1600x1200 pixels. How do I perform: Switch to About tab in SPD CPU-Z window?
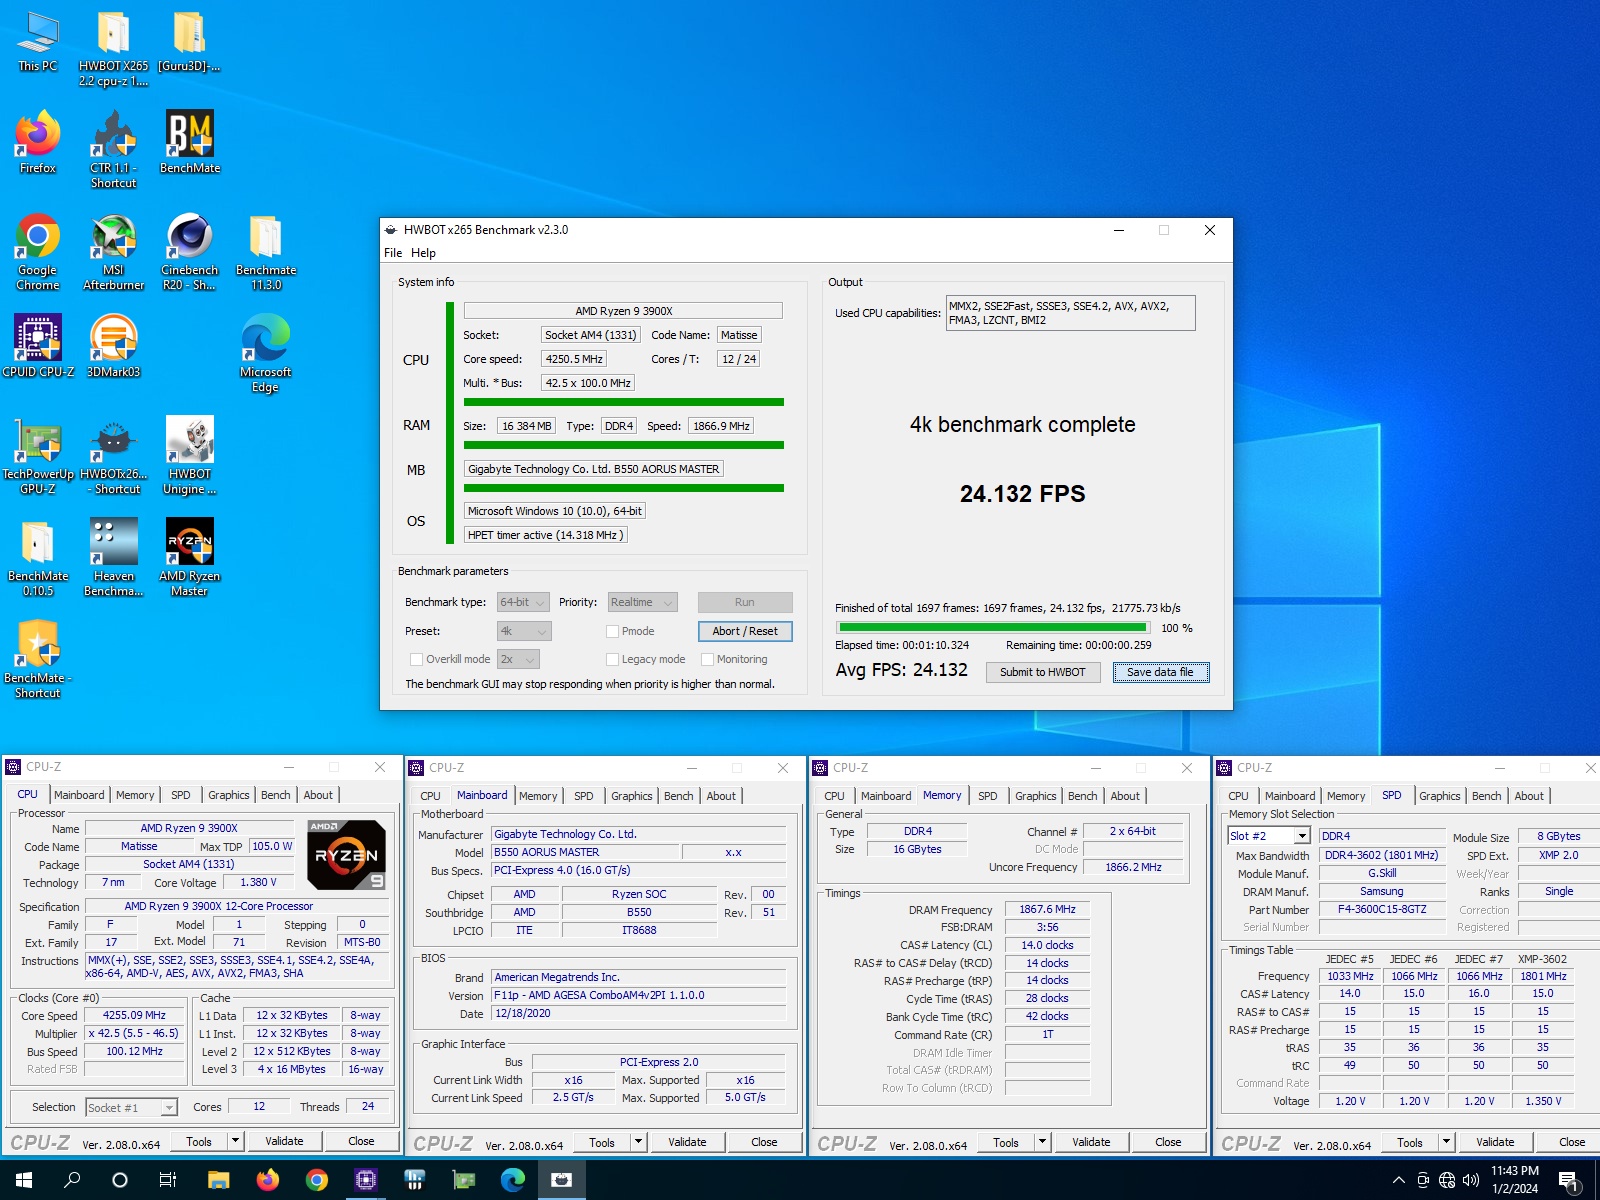click(x=1528, y=796)
